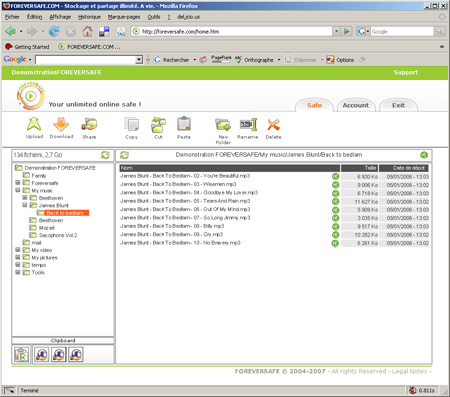This screenshot has height=397, width=450.
Task: Click the clipboard paste icon in Clipboard panel
Action: coord(22,354)
